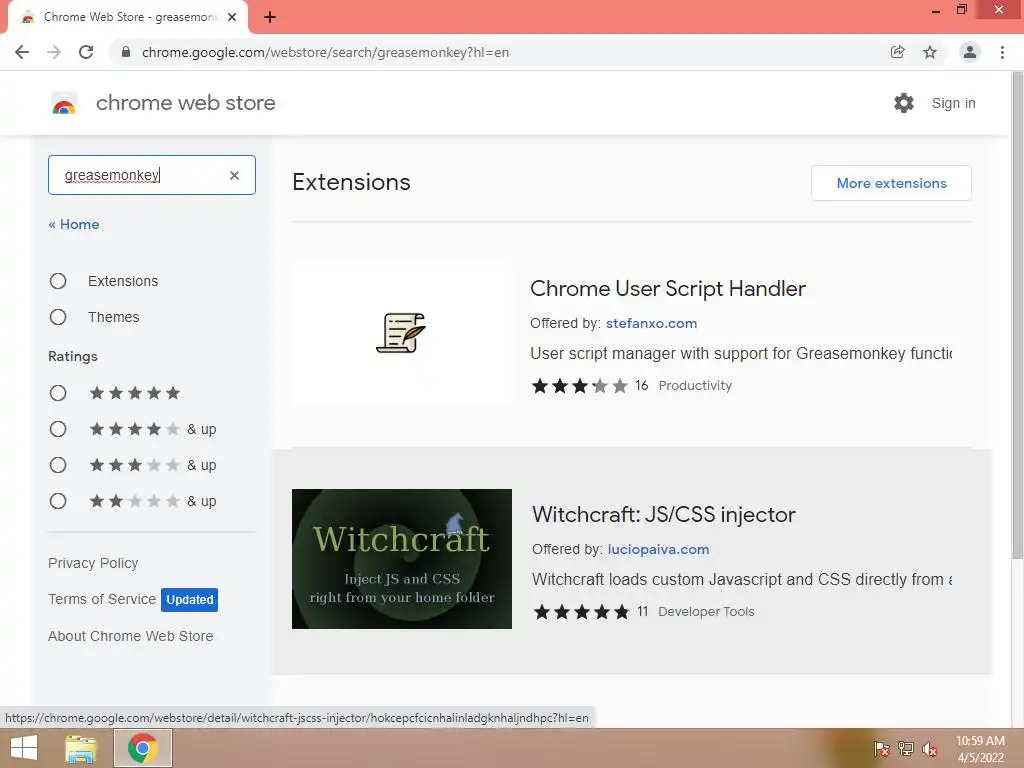Click the Chrome User Script Handler star rating
The width and height of the screenshot is (1024, 768).
pyautogui.click(x=579, y=385)
